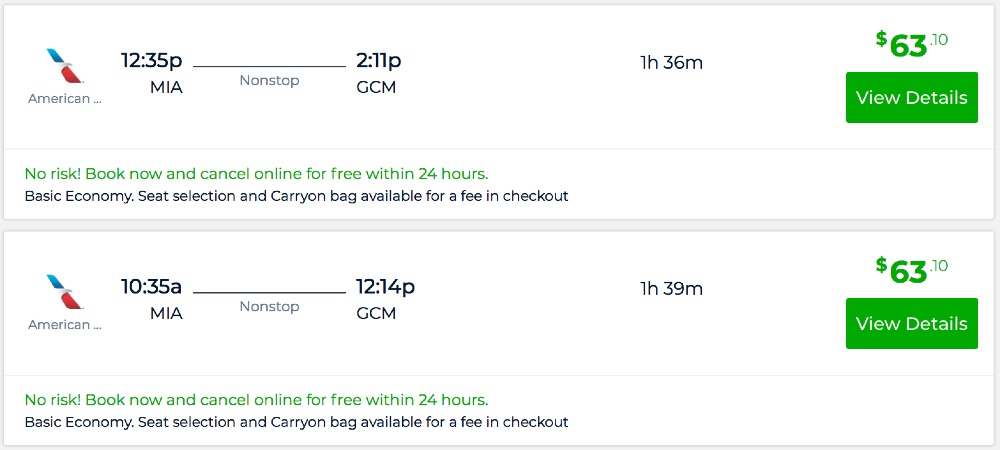Click the $63.10 price on the 1h 39m flight
The height and width of the screenshot is (450, 1000).
point(911,271)
